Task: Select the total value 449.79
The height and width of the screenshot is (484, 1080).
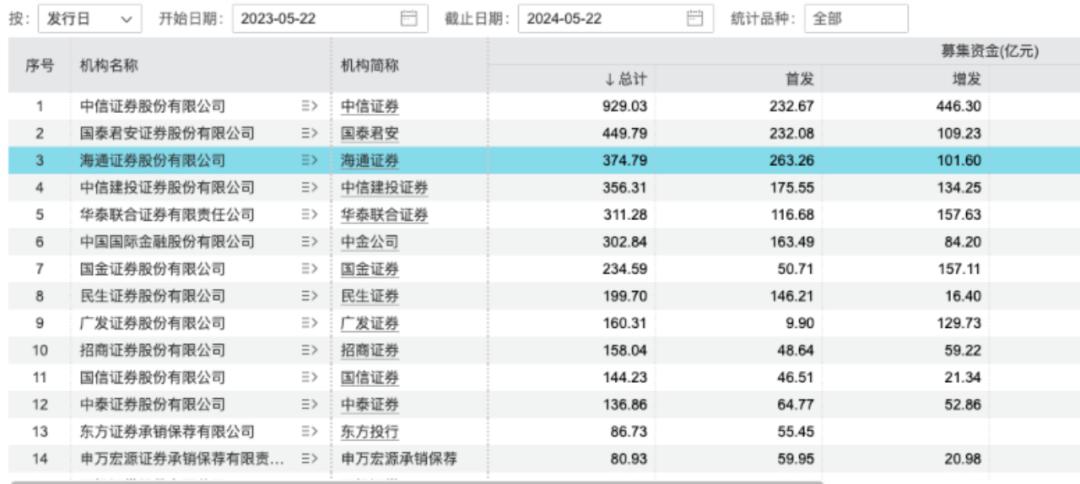Action: 625,134
